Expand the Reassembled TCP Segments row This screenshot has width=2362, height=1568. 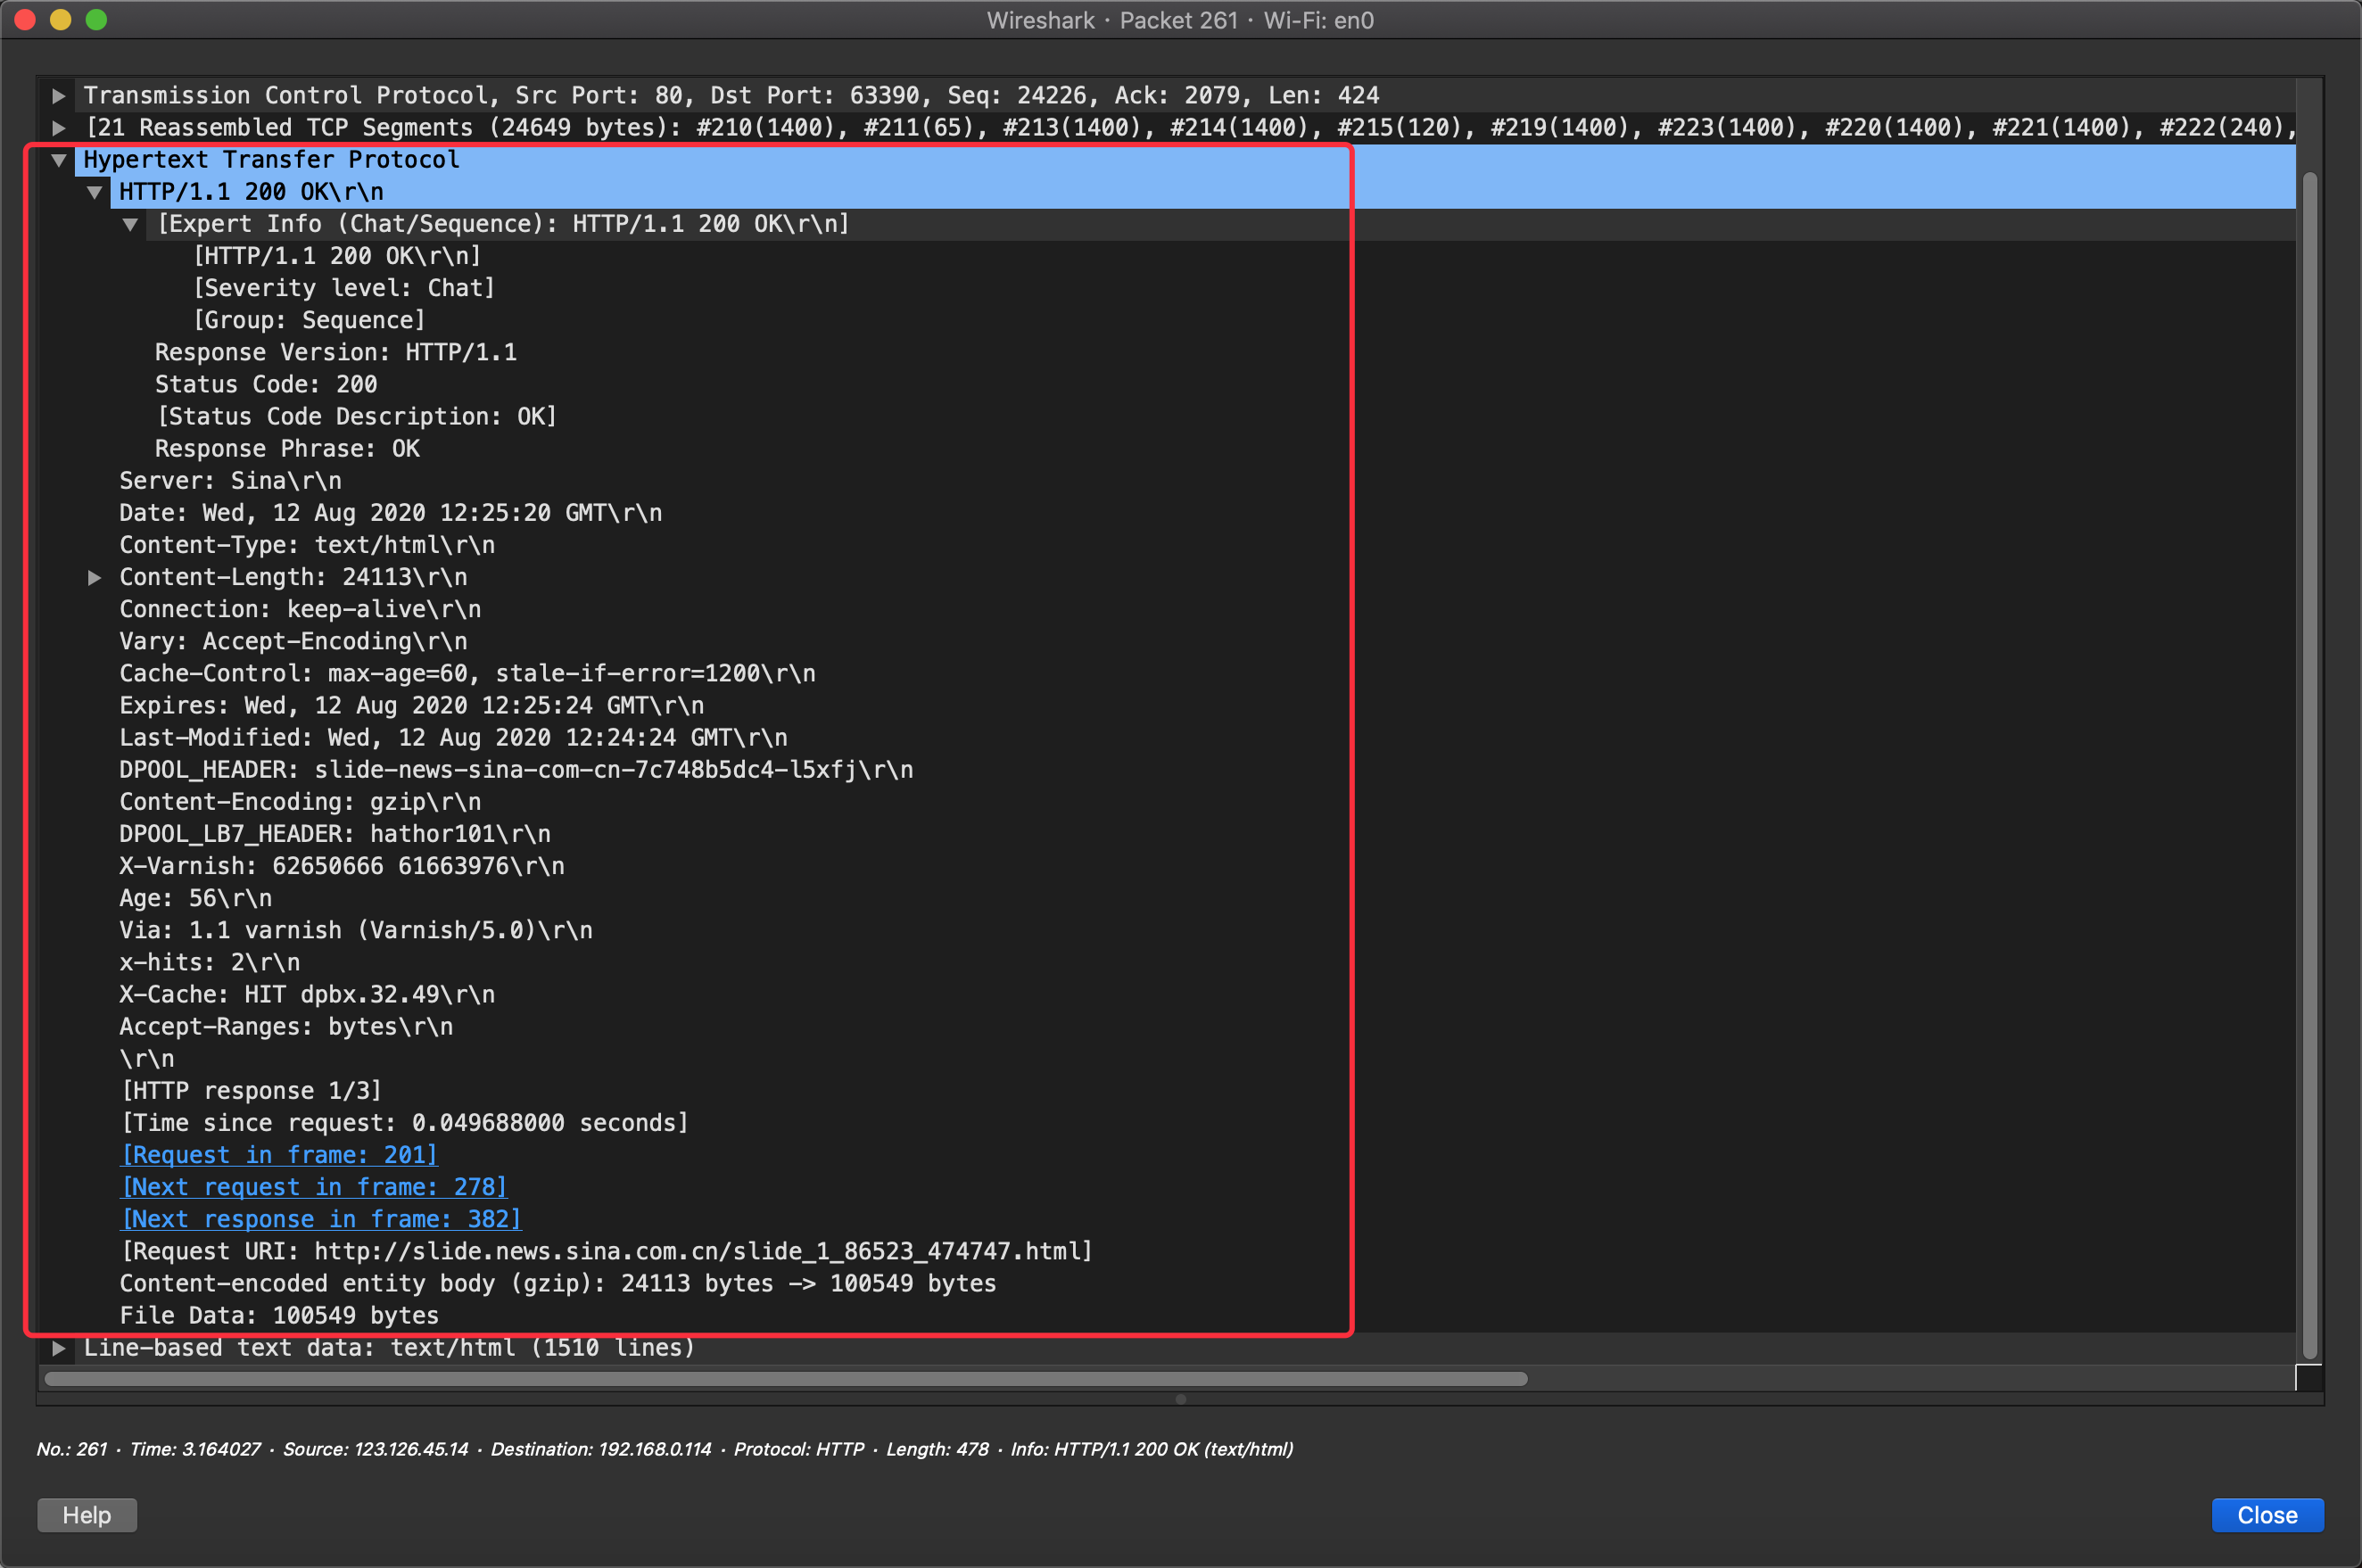[x=59, y=128]
